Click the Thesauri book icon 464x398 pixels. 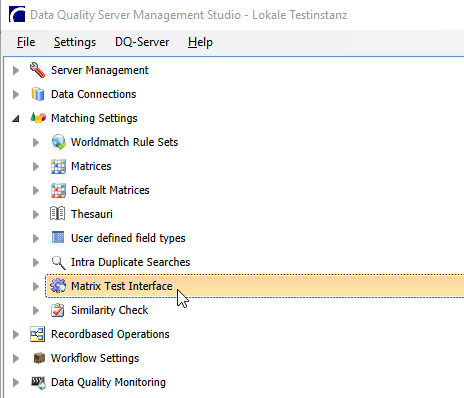[x=58, y=214]
